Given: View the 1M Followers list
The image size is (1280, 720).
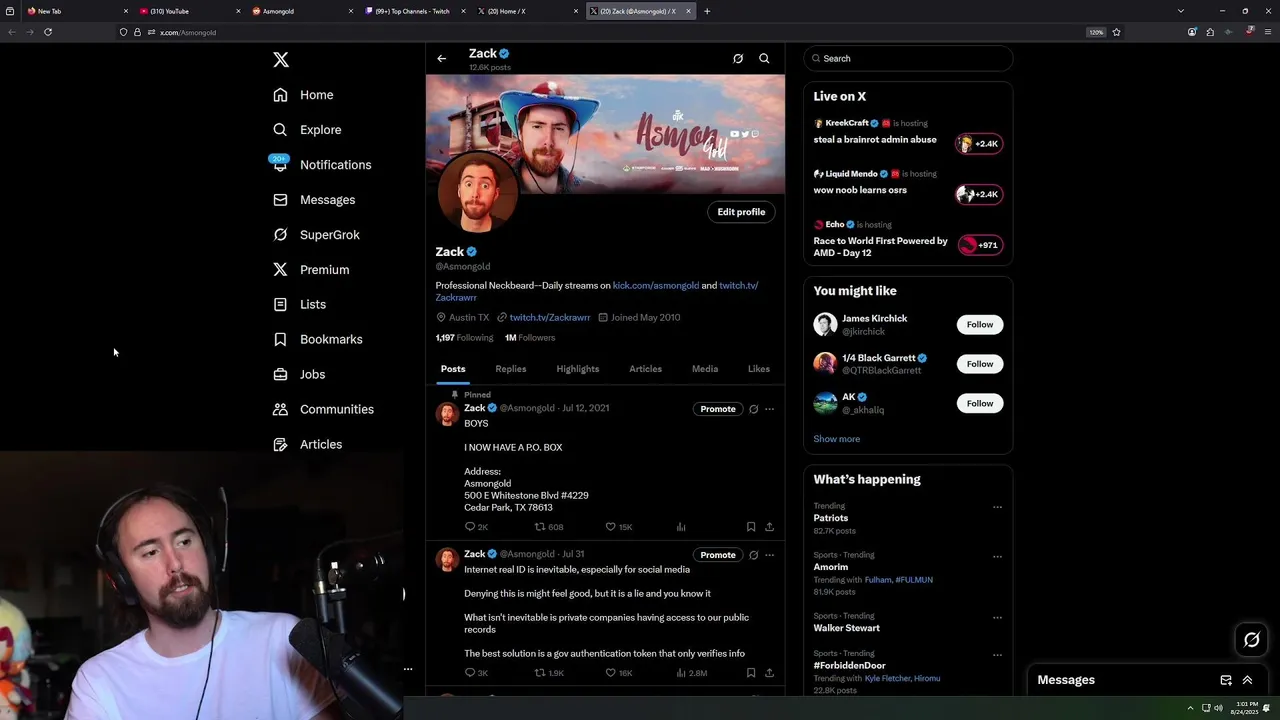Looking at the screenshot, I should click(530, 338).
